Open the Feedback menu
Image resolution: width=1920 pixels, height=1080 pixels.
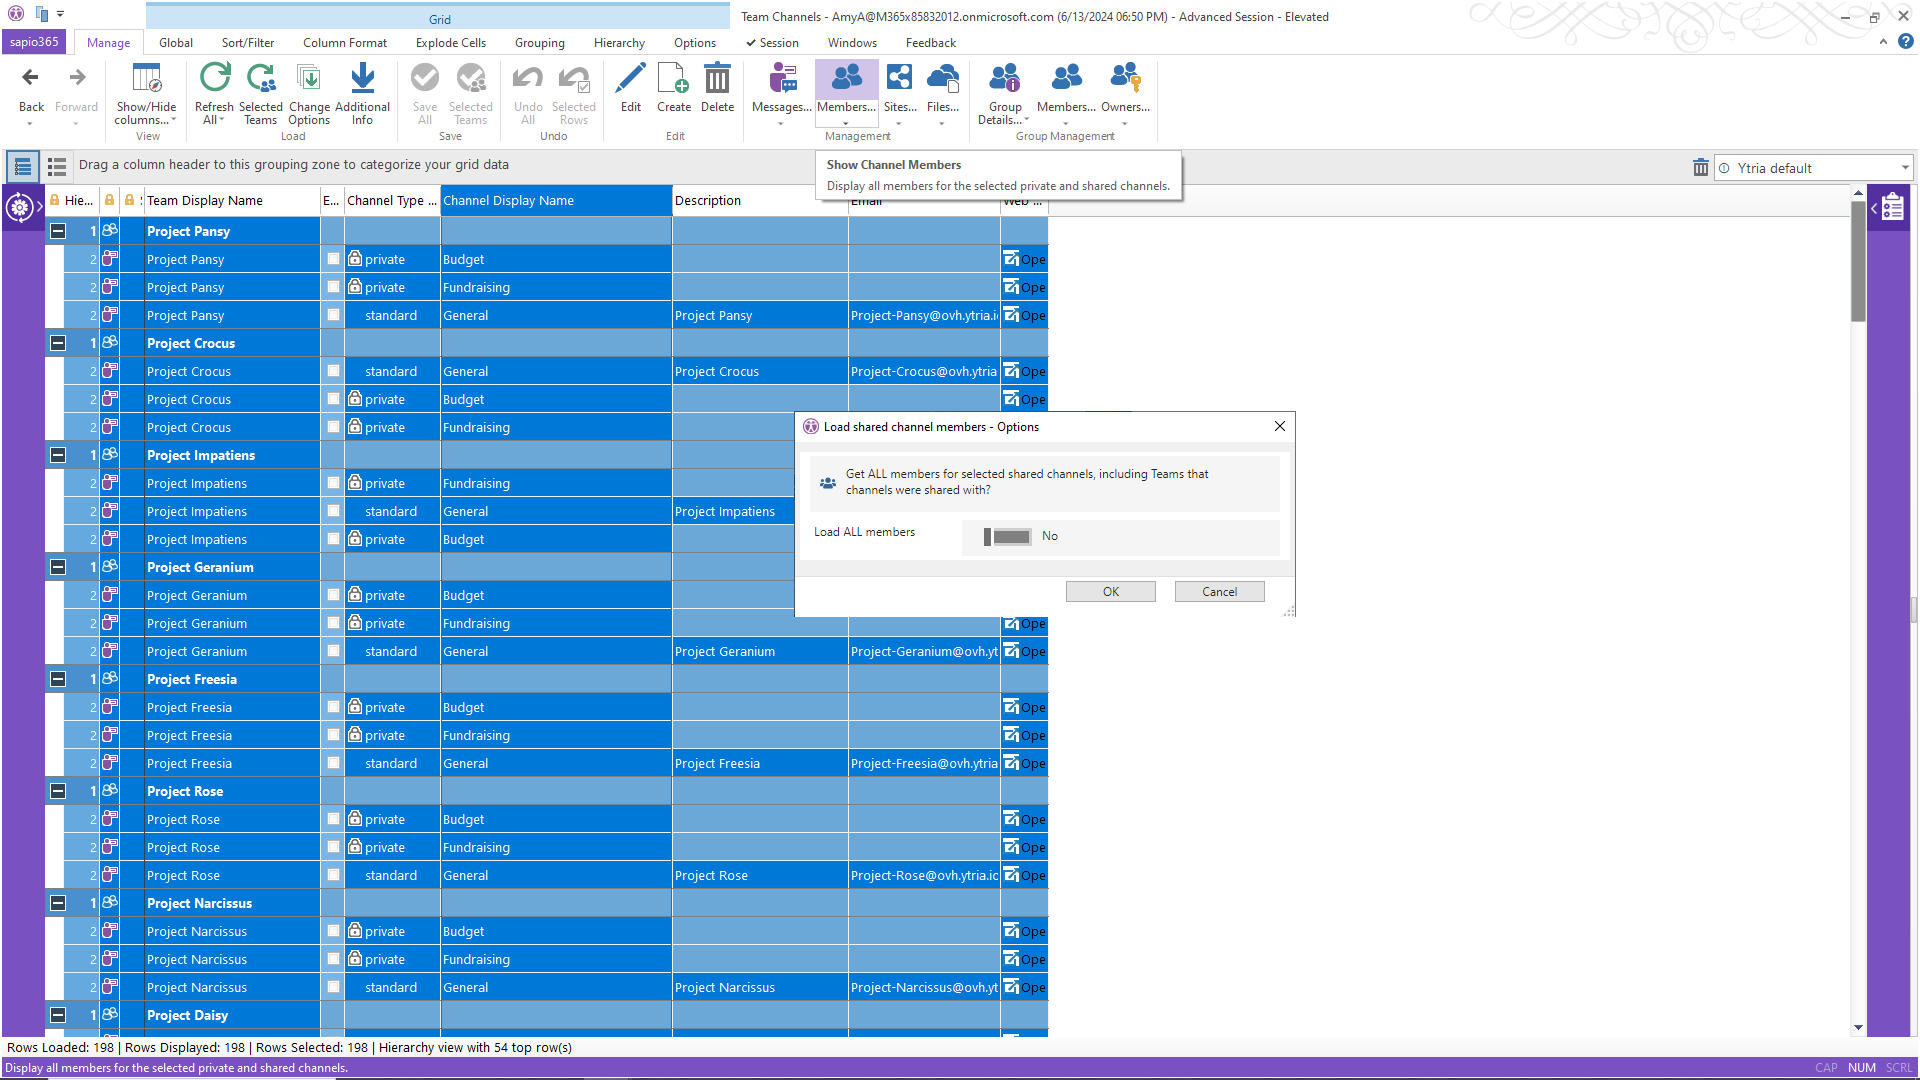pos(931,43)
